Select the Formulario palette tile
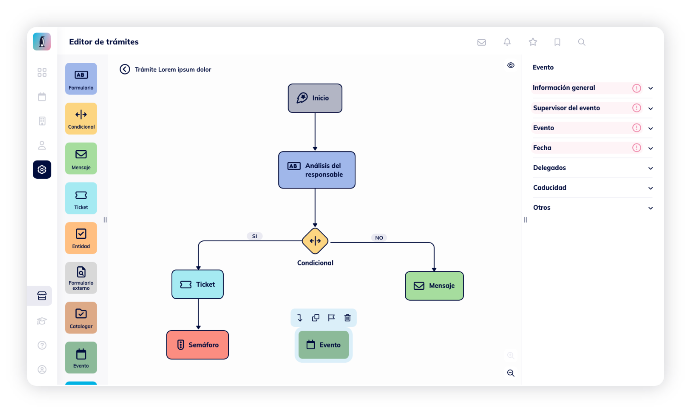 tap(81, 79)
